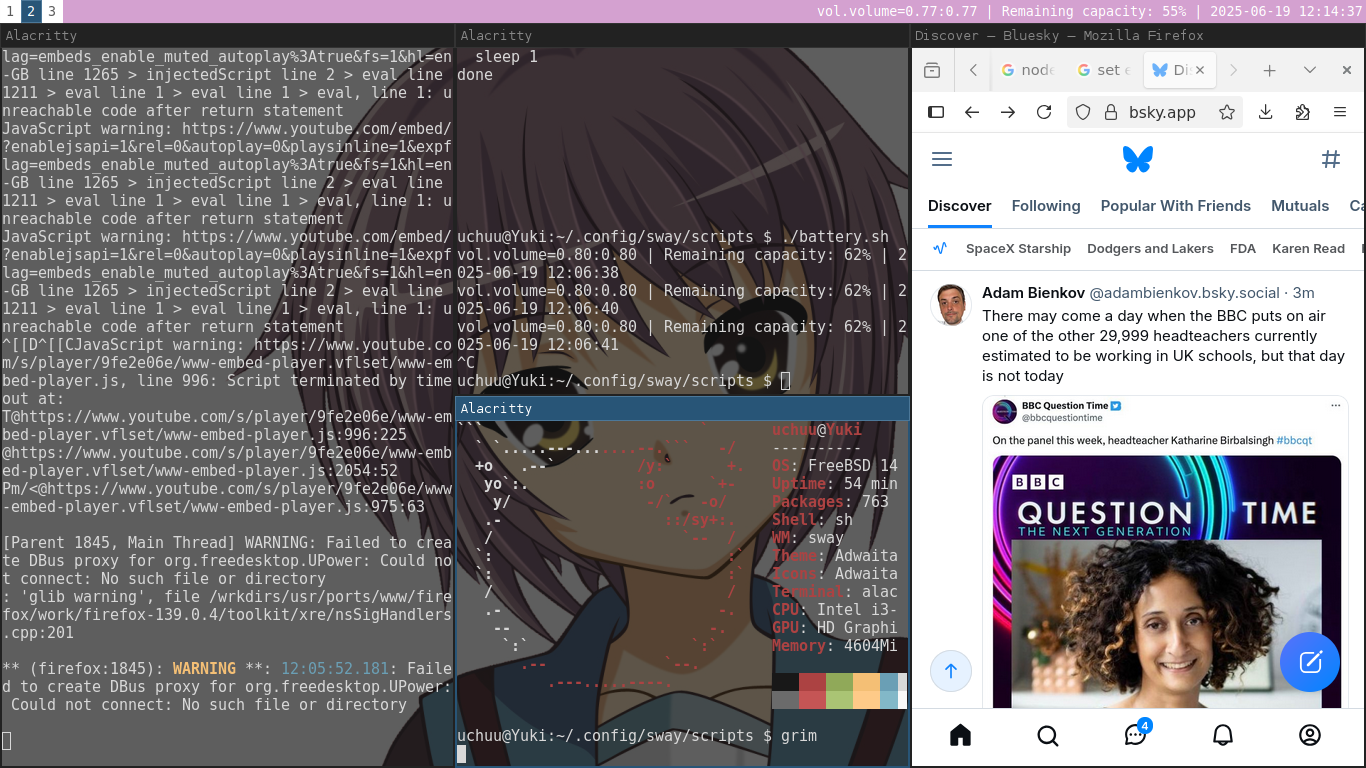This screenshot has width=1366, height=768.
Task: Open a new Firefox tab
Action: 1269,70
